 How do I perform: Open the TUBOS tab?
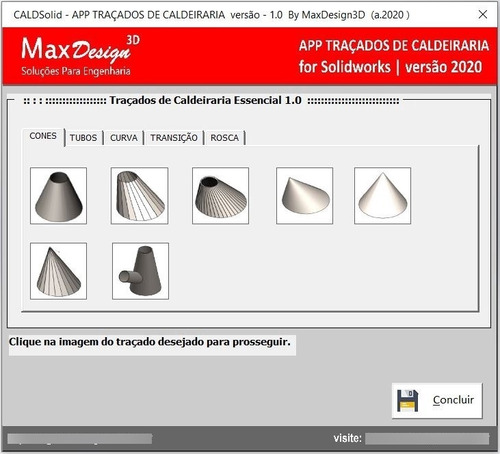(x=83, y=138)
